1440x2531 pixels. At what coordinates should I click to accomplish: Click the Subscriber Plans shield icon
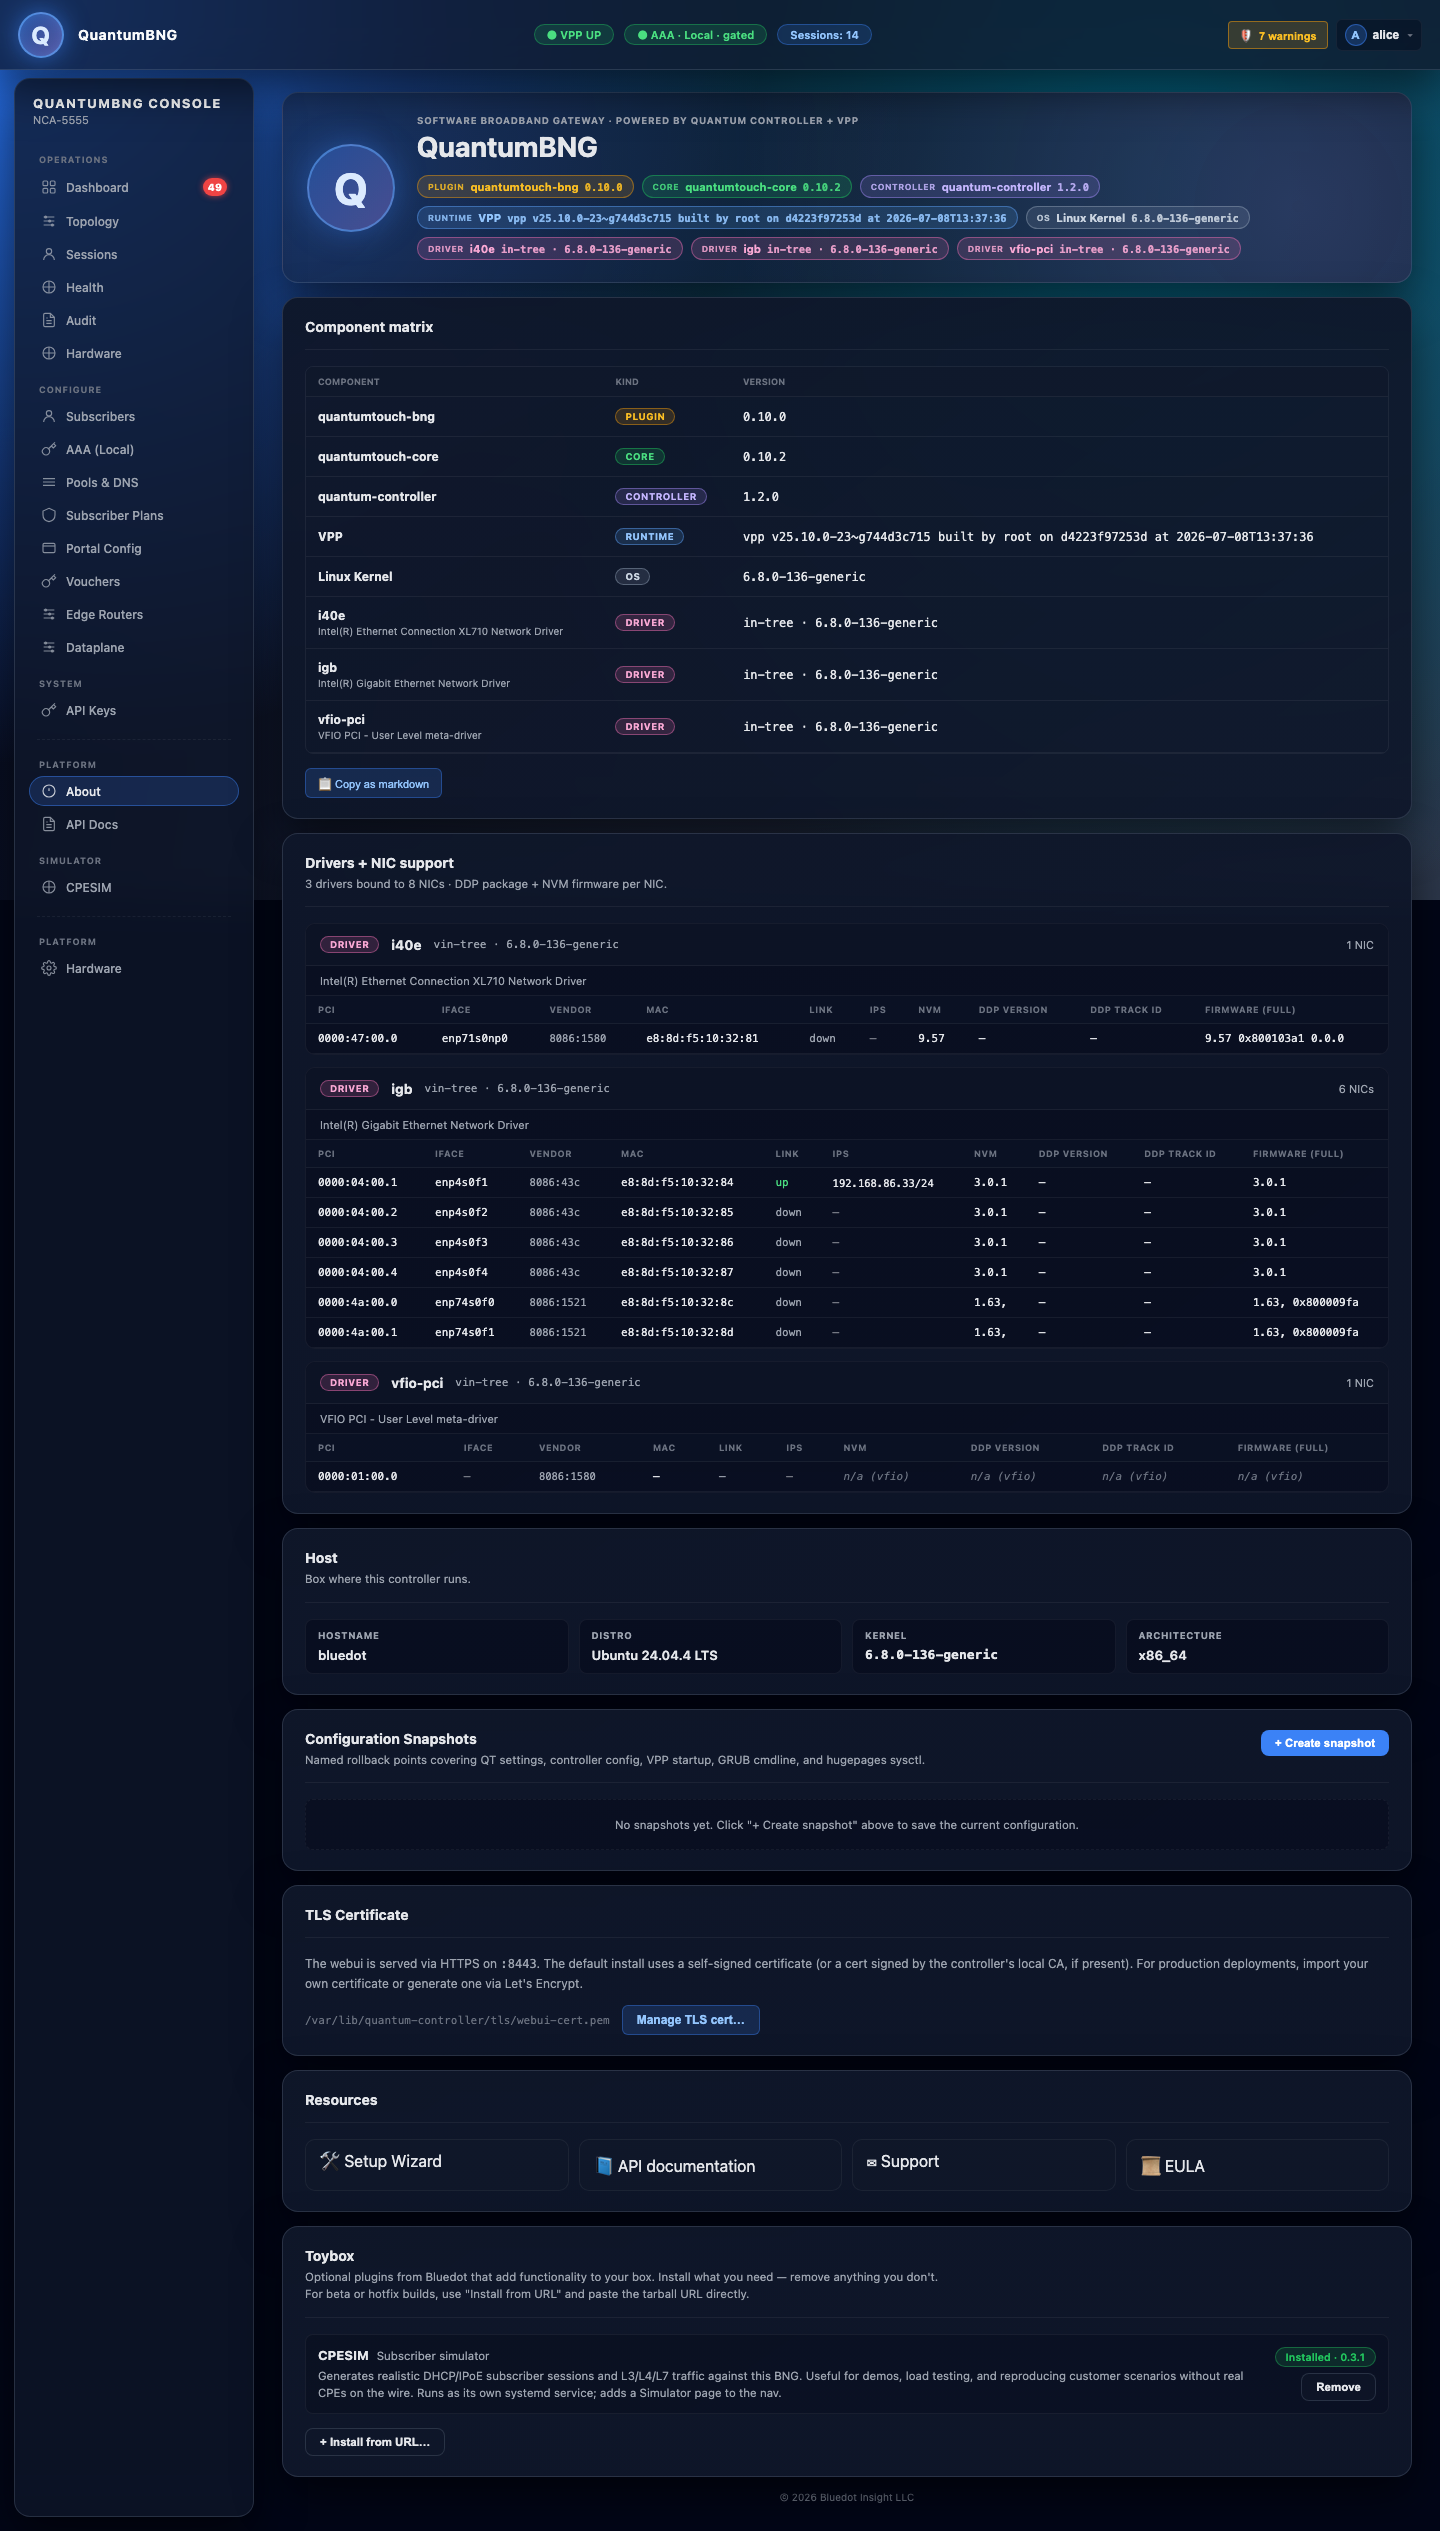coord(49,515)
